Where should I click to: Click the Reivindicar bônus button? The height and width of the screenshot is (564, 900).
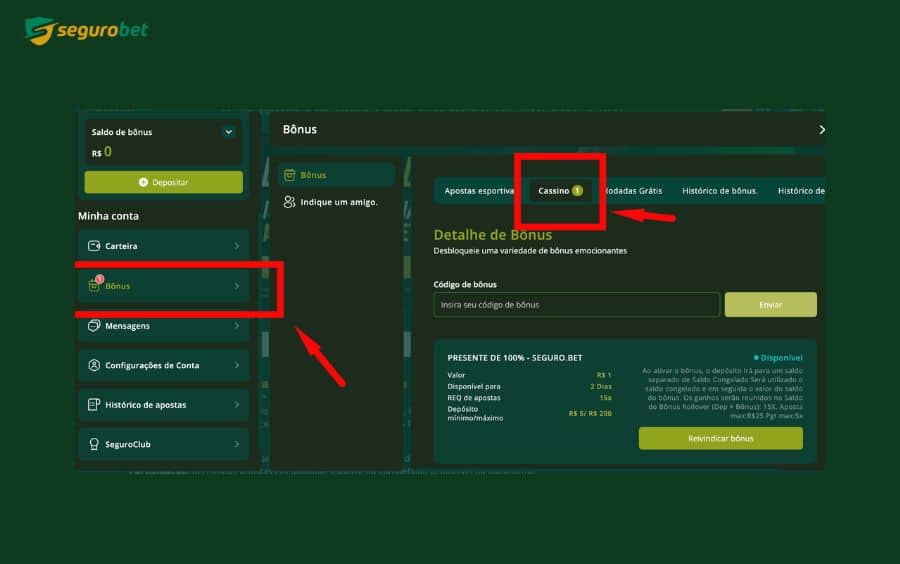coord(720,438)
